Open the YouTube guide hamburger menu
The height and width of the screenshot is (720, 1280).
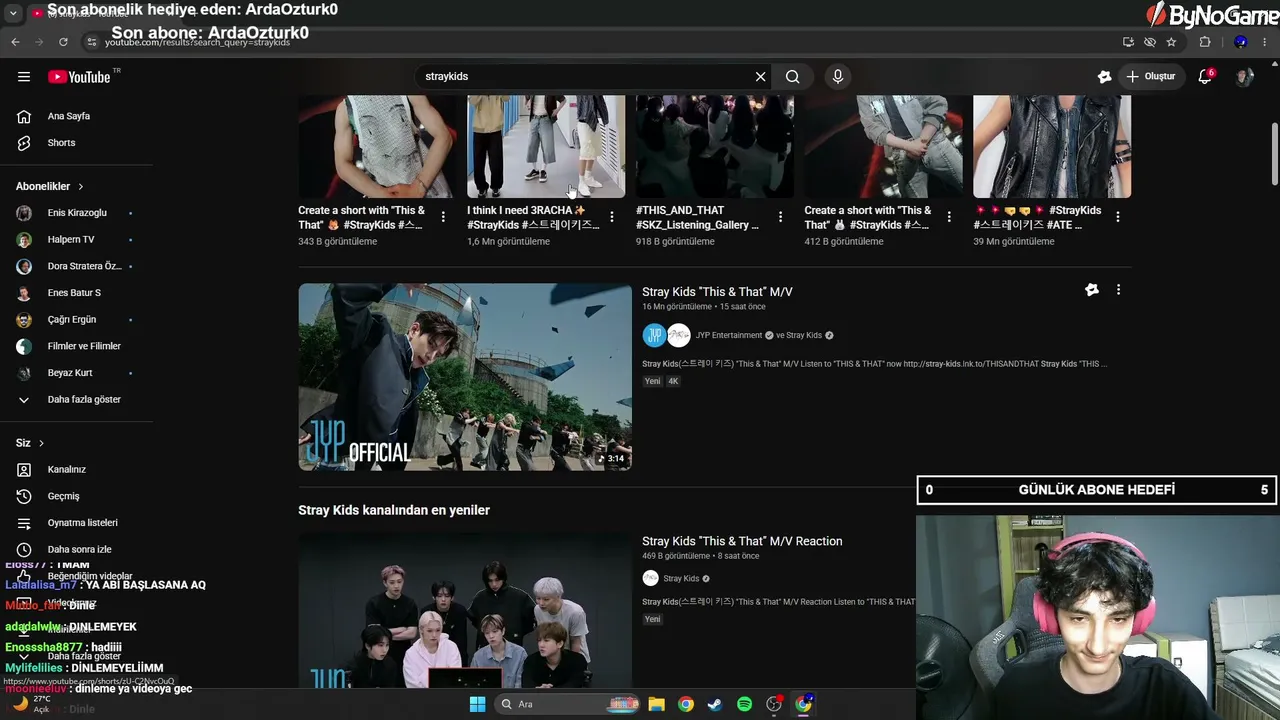(x=24, y=77)
